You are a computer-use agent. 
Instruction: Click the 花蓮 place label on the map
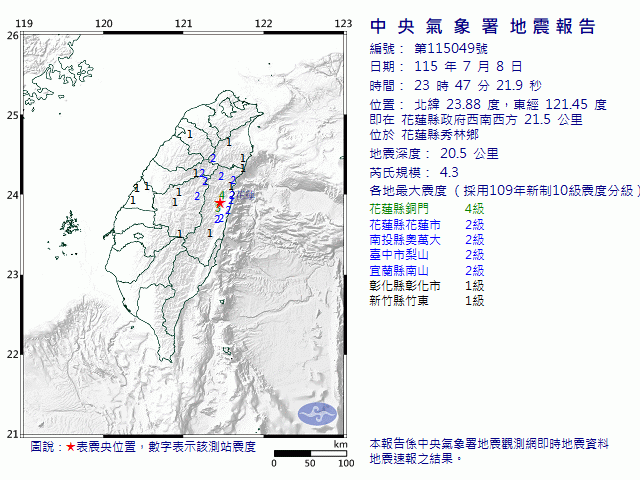point(245,196)
